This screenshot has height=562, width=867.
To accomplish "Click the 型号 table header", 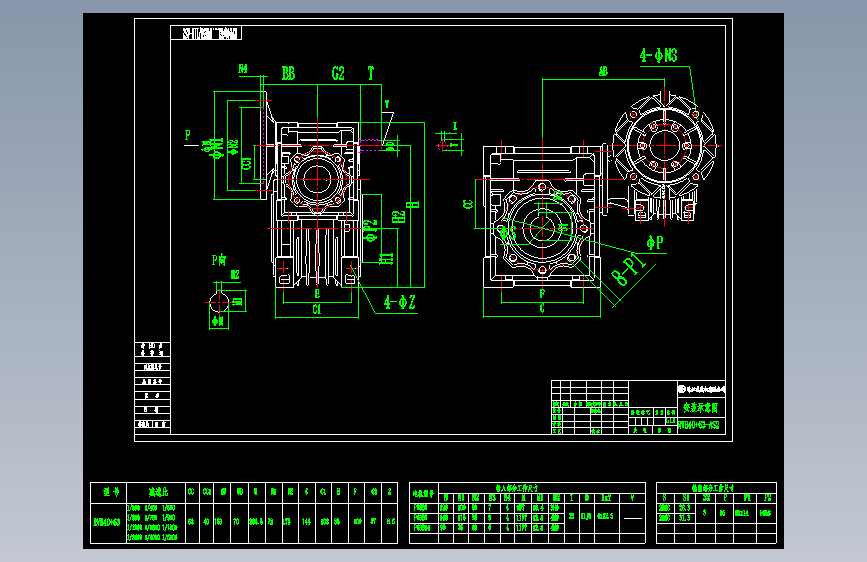I will coord(111,492).
